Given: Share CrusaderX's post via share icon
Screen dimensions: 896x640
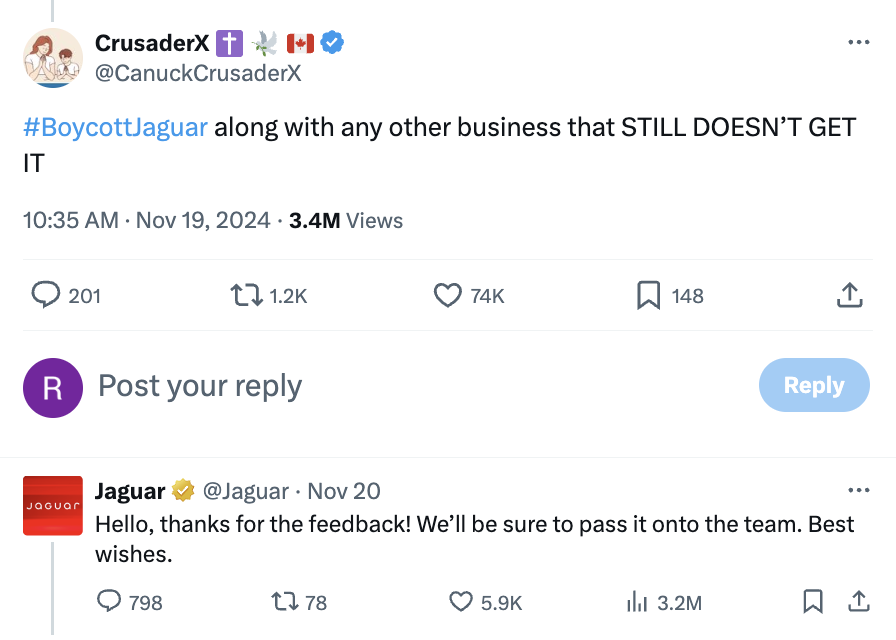Looking at the screenshot, I should (x=848, y=295).
